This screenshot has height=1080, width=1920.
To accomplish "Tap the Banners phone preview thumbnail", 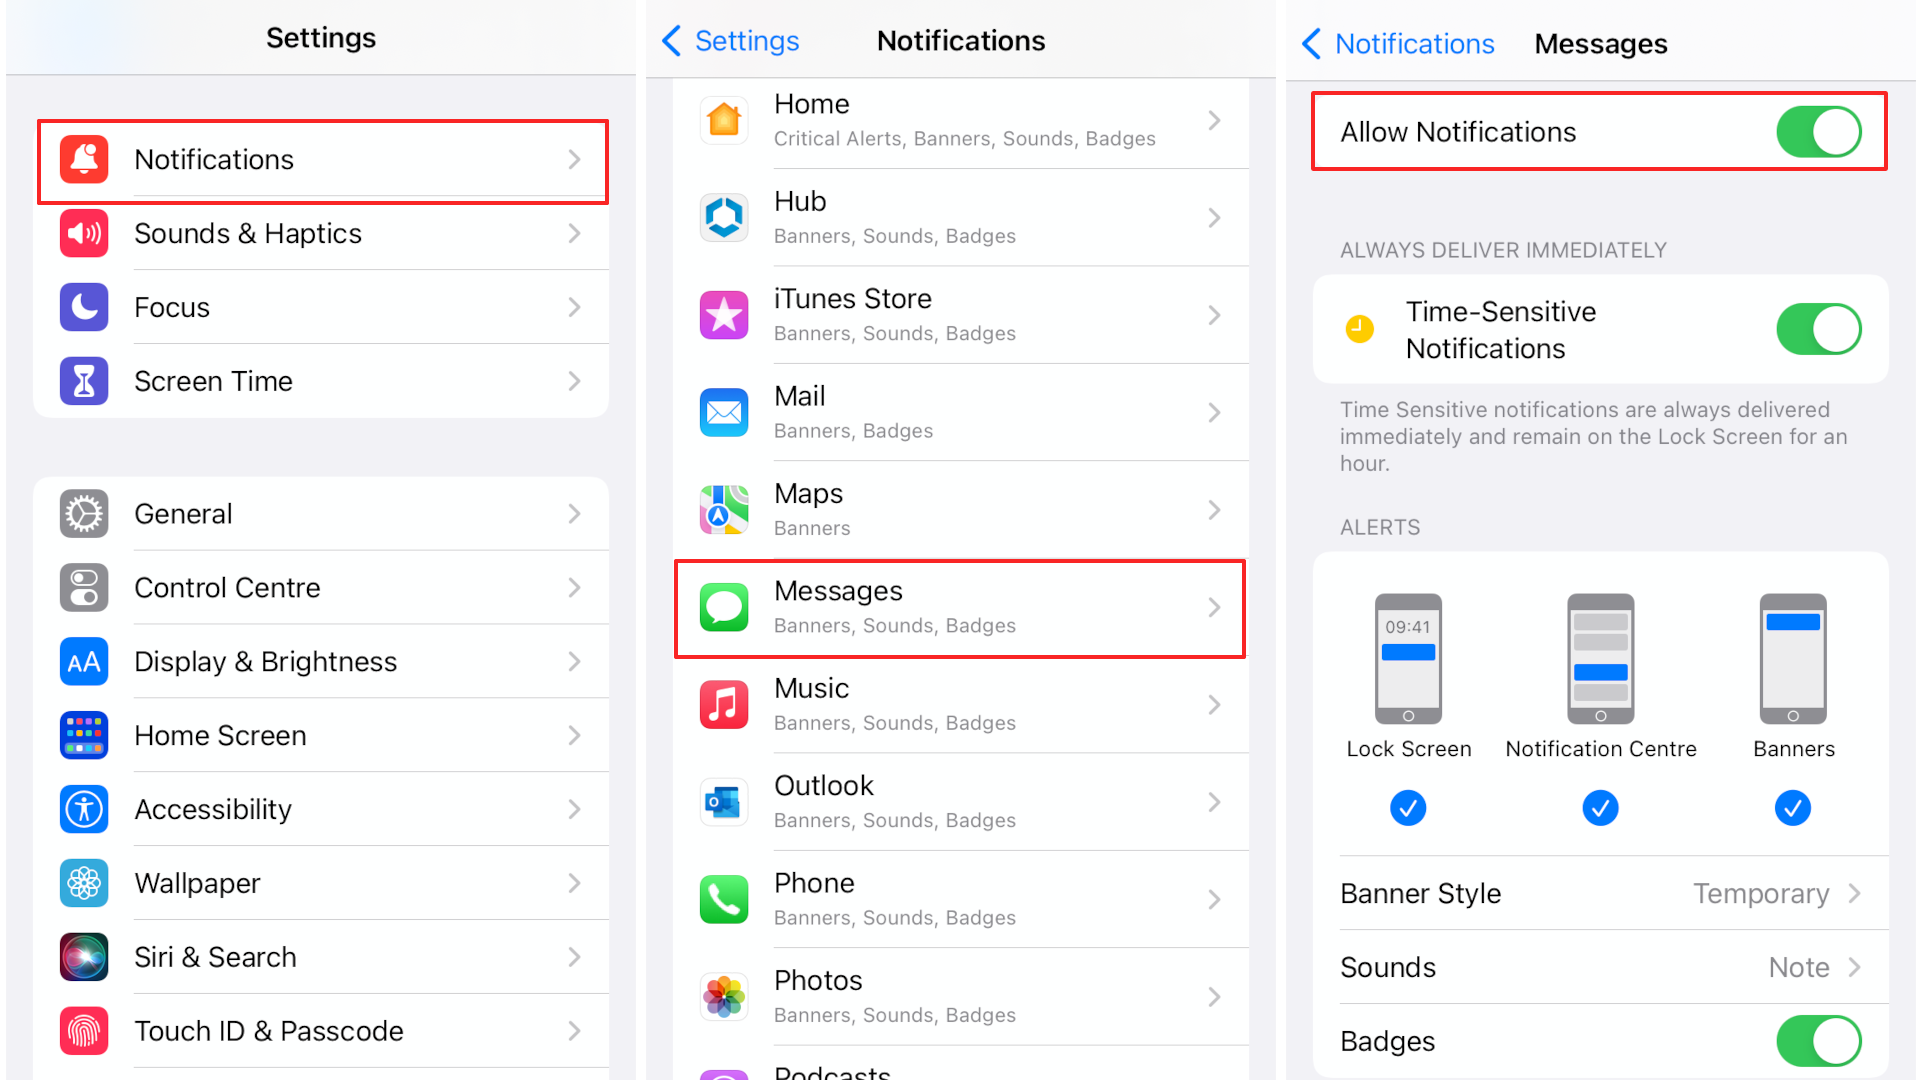I will pyautogui.click(x=1792, y=659).
